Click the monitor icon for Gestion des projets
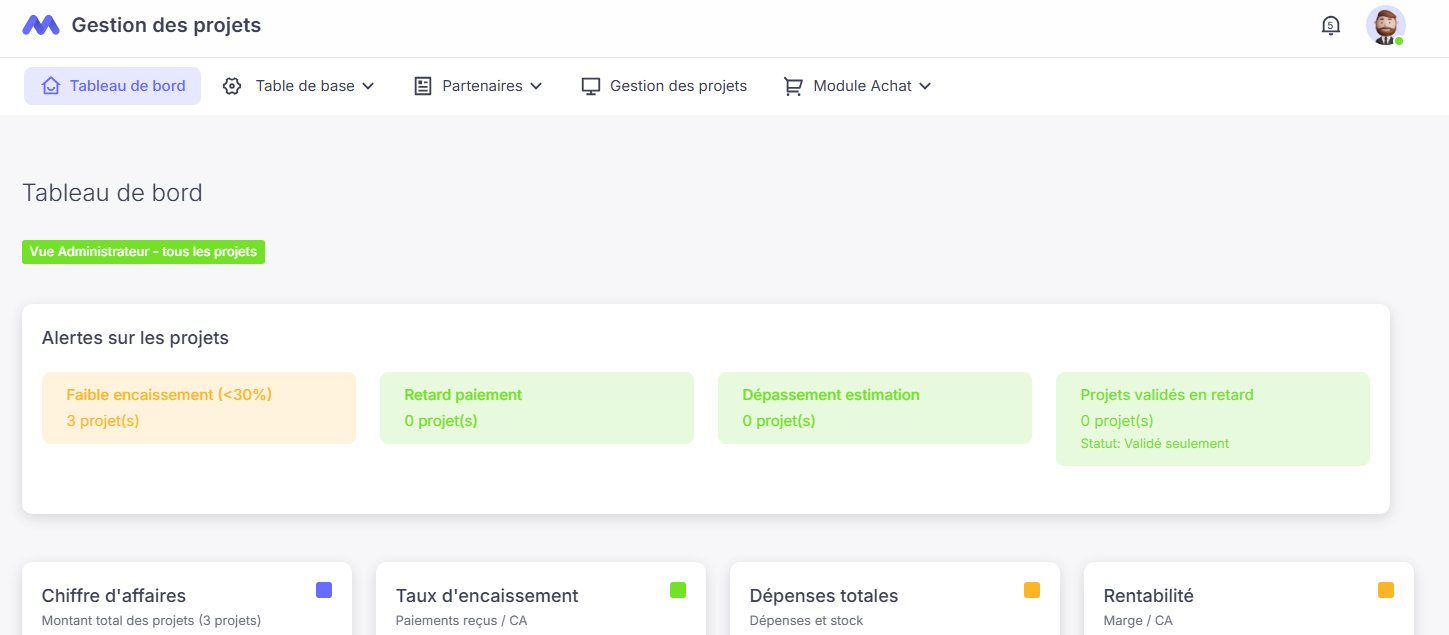Viewport: 1449px width, 635px height. pyautogui.click(x=591, y=86)
